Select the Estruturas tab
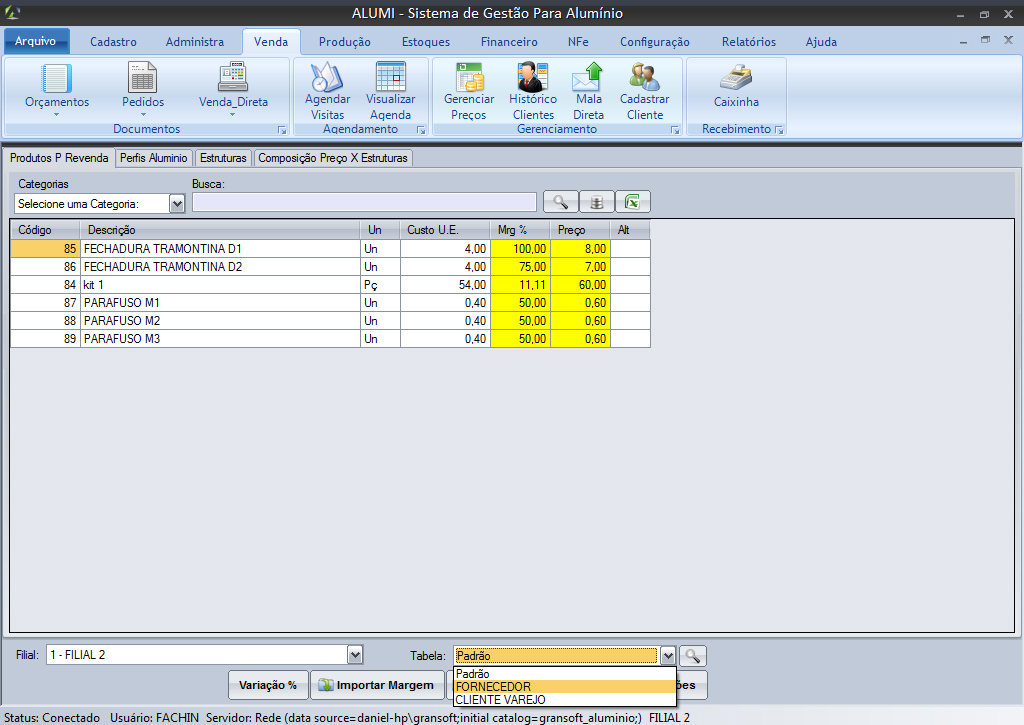The width and height of the screenshot is (1024, 725). pos(223,158)
